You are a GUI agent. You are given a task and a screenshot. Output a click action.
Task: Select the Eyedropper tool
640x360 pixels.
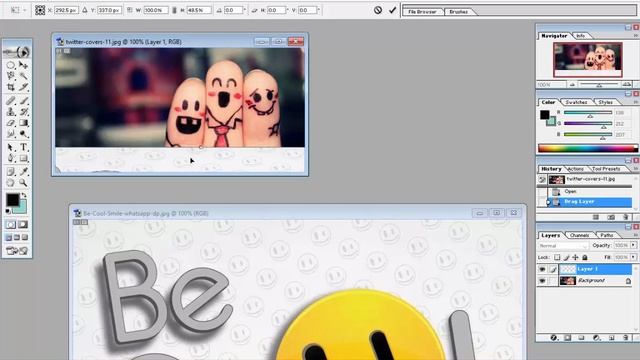coord(24,172)
